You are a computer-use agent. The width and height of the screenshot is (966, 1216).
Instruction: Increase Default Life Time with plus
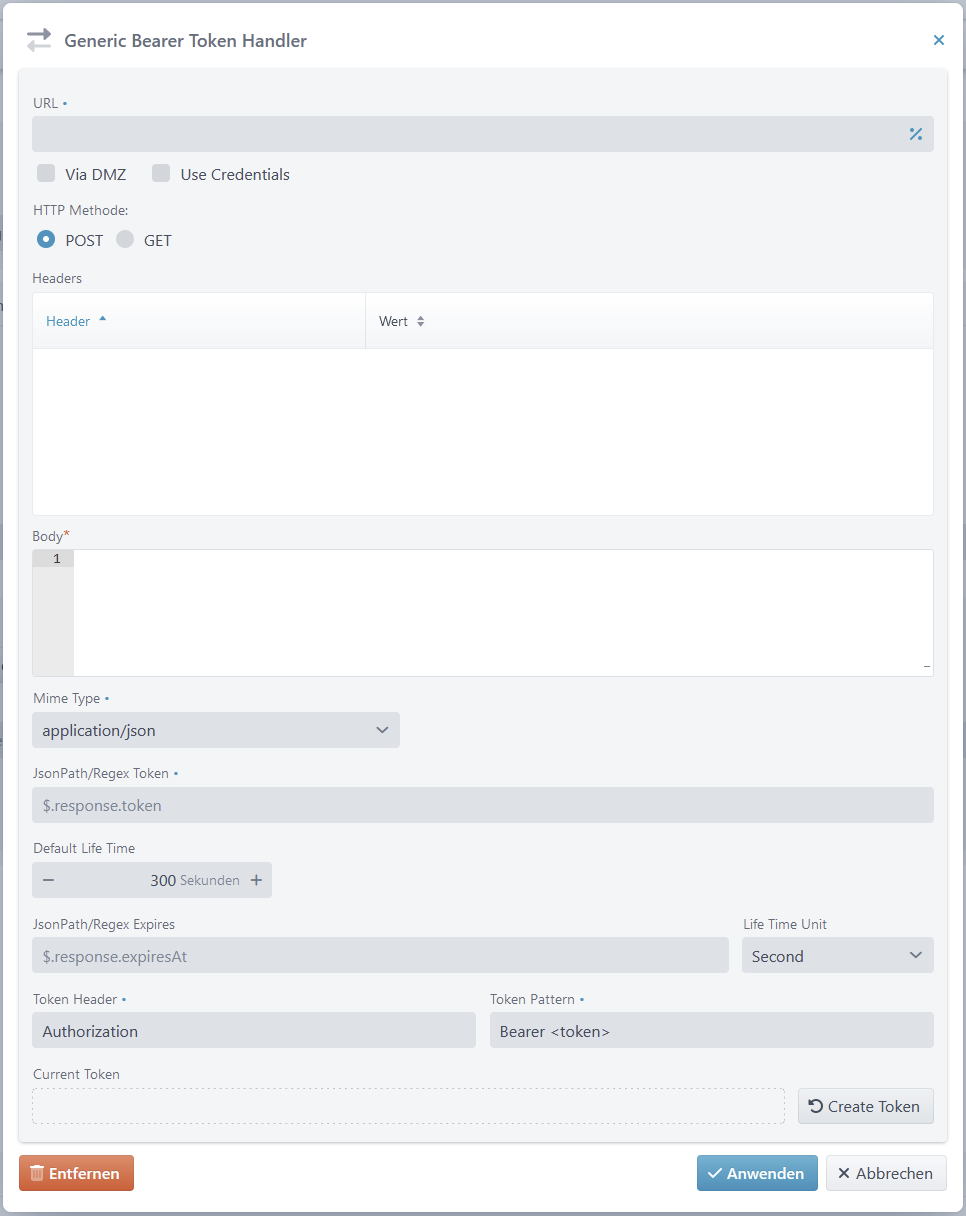[x=256, y=880]
